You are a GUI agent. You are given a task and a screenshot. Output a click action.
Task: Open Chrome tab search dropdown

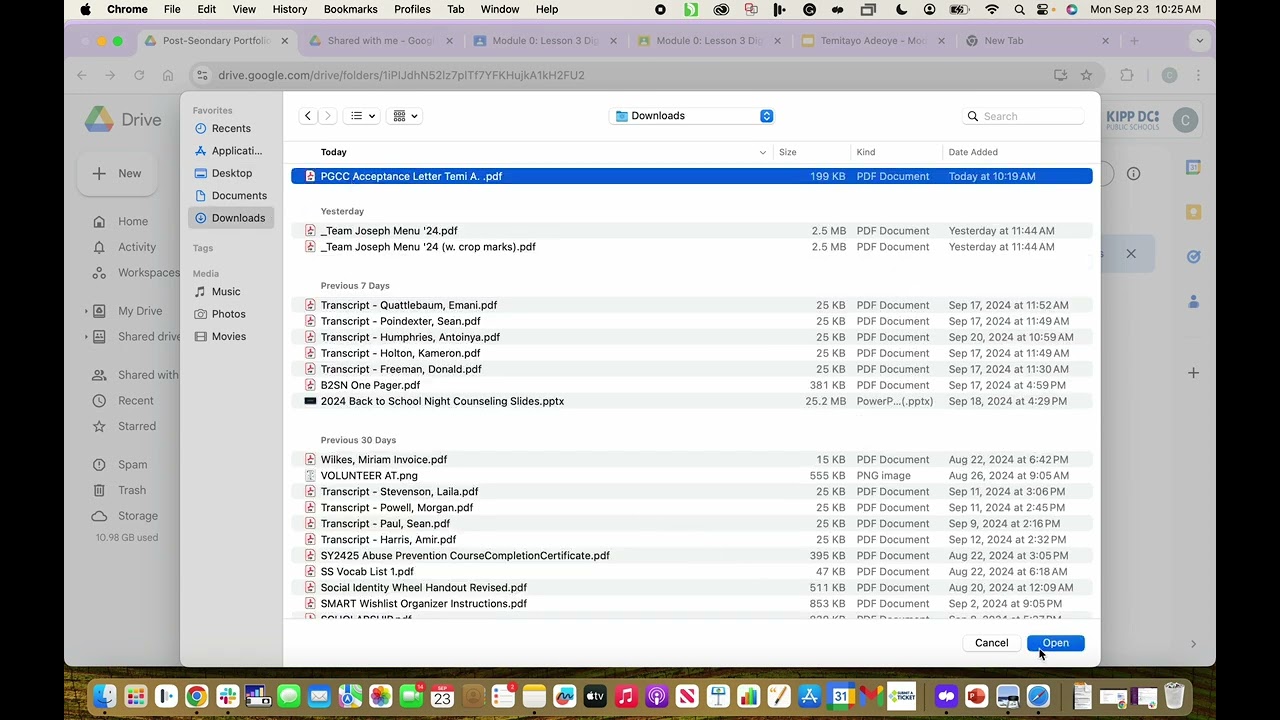click(x=1199, y=41)
